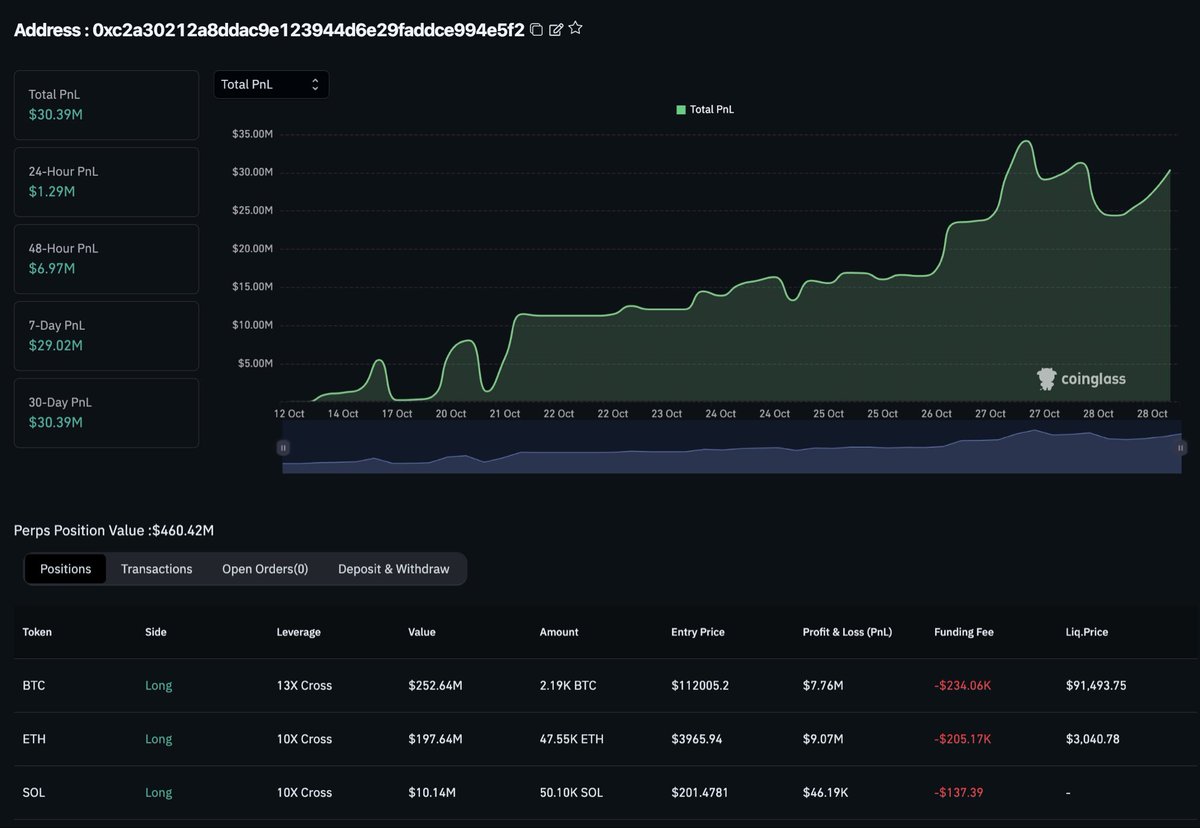
Task: Select the Deposit & Withdraw tab
Action: 393,569
